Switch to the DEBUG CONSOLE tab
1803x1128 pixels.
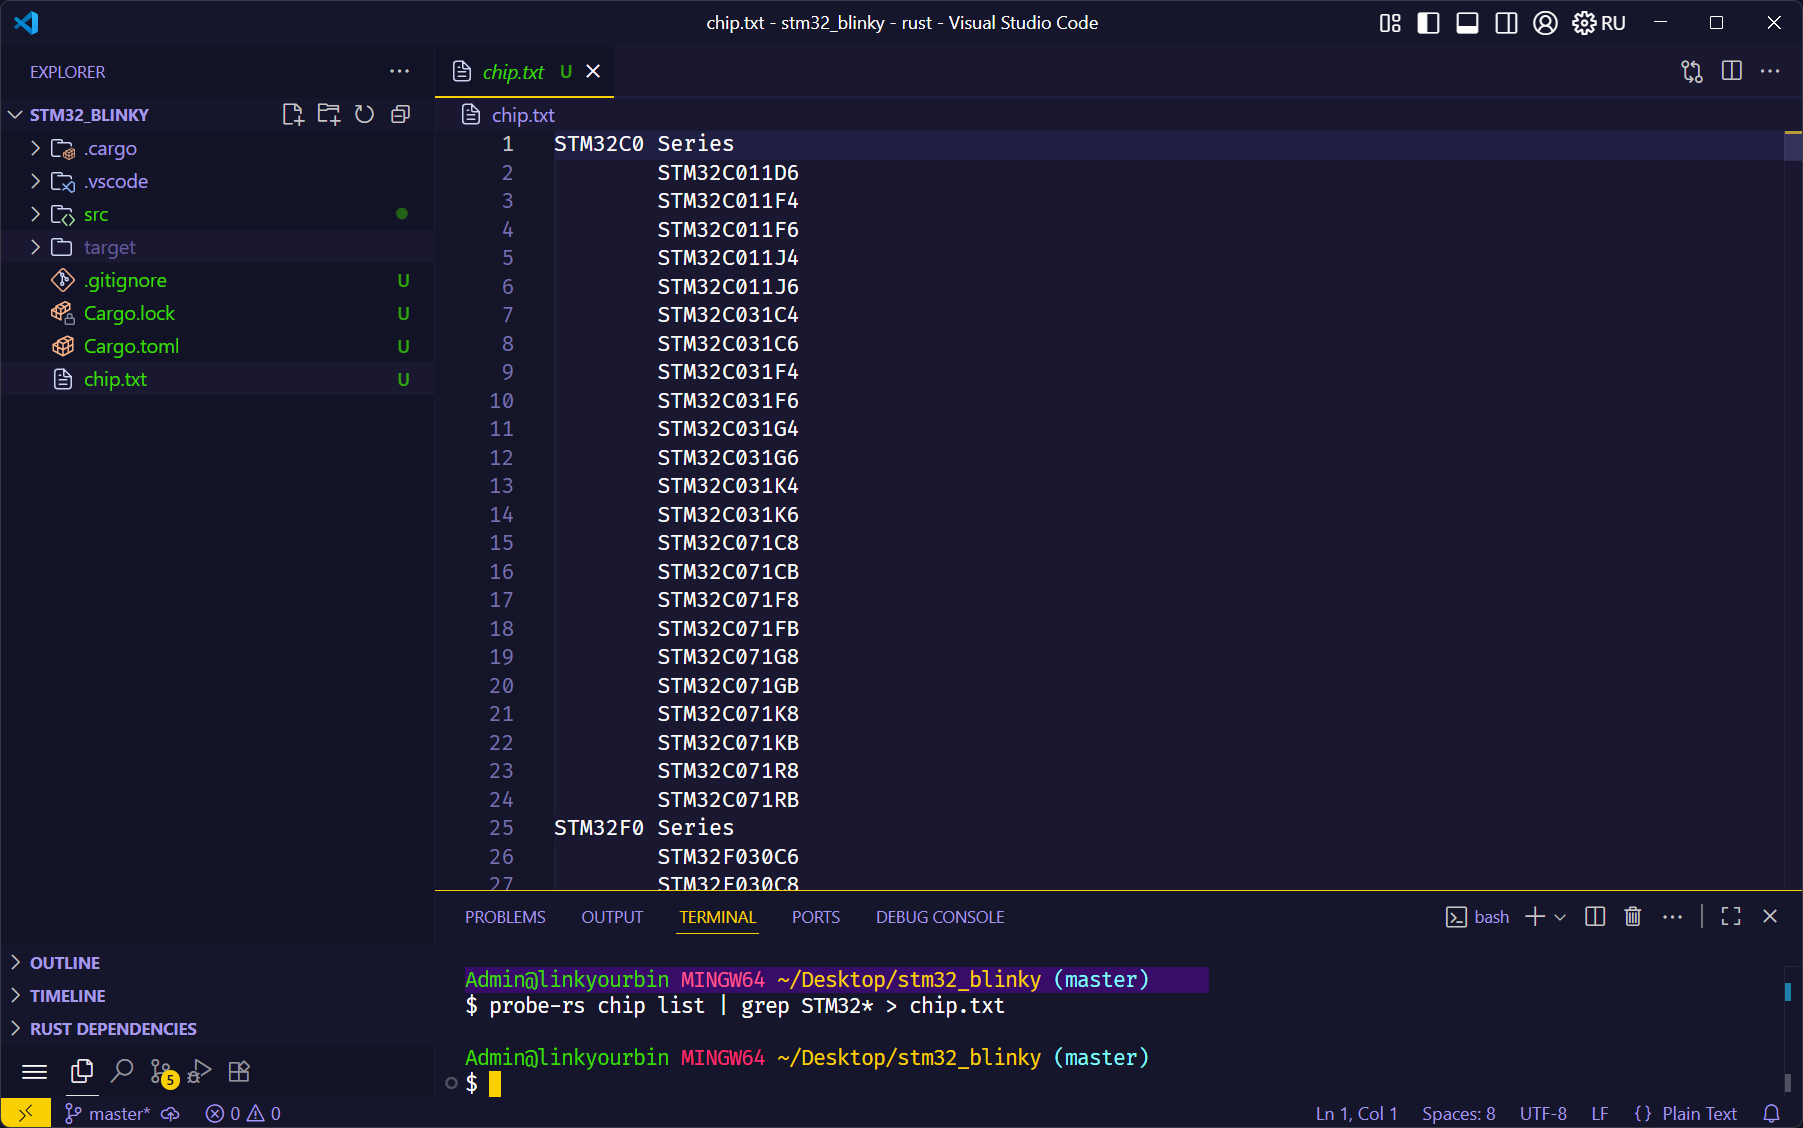[x=939, y=917]
